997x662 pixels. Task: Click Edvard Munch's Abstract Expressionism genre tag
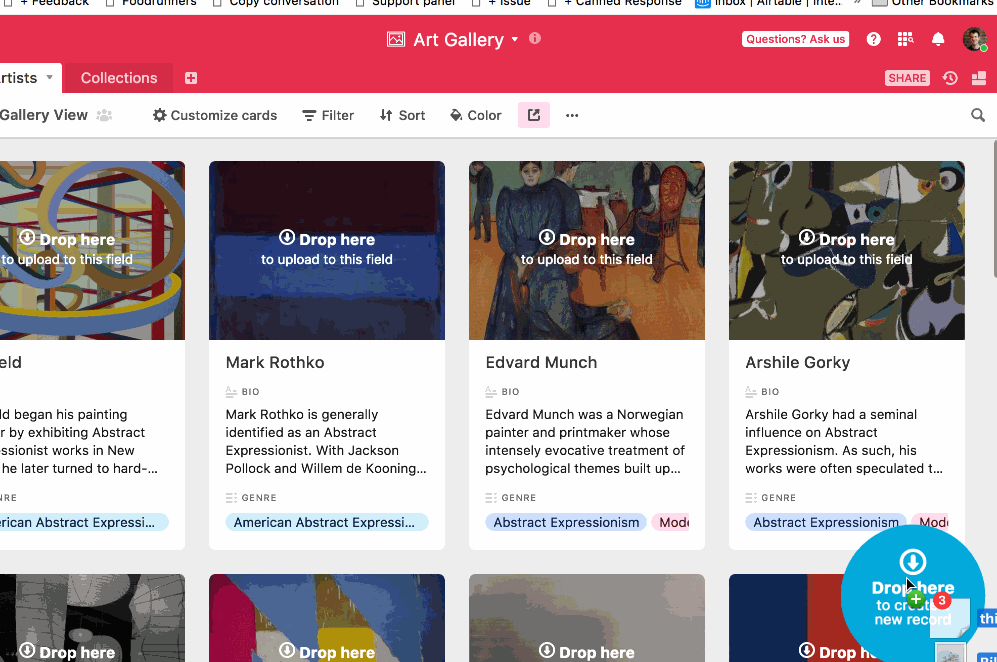pos(567,522)
